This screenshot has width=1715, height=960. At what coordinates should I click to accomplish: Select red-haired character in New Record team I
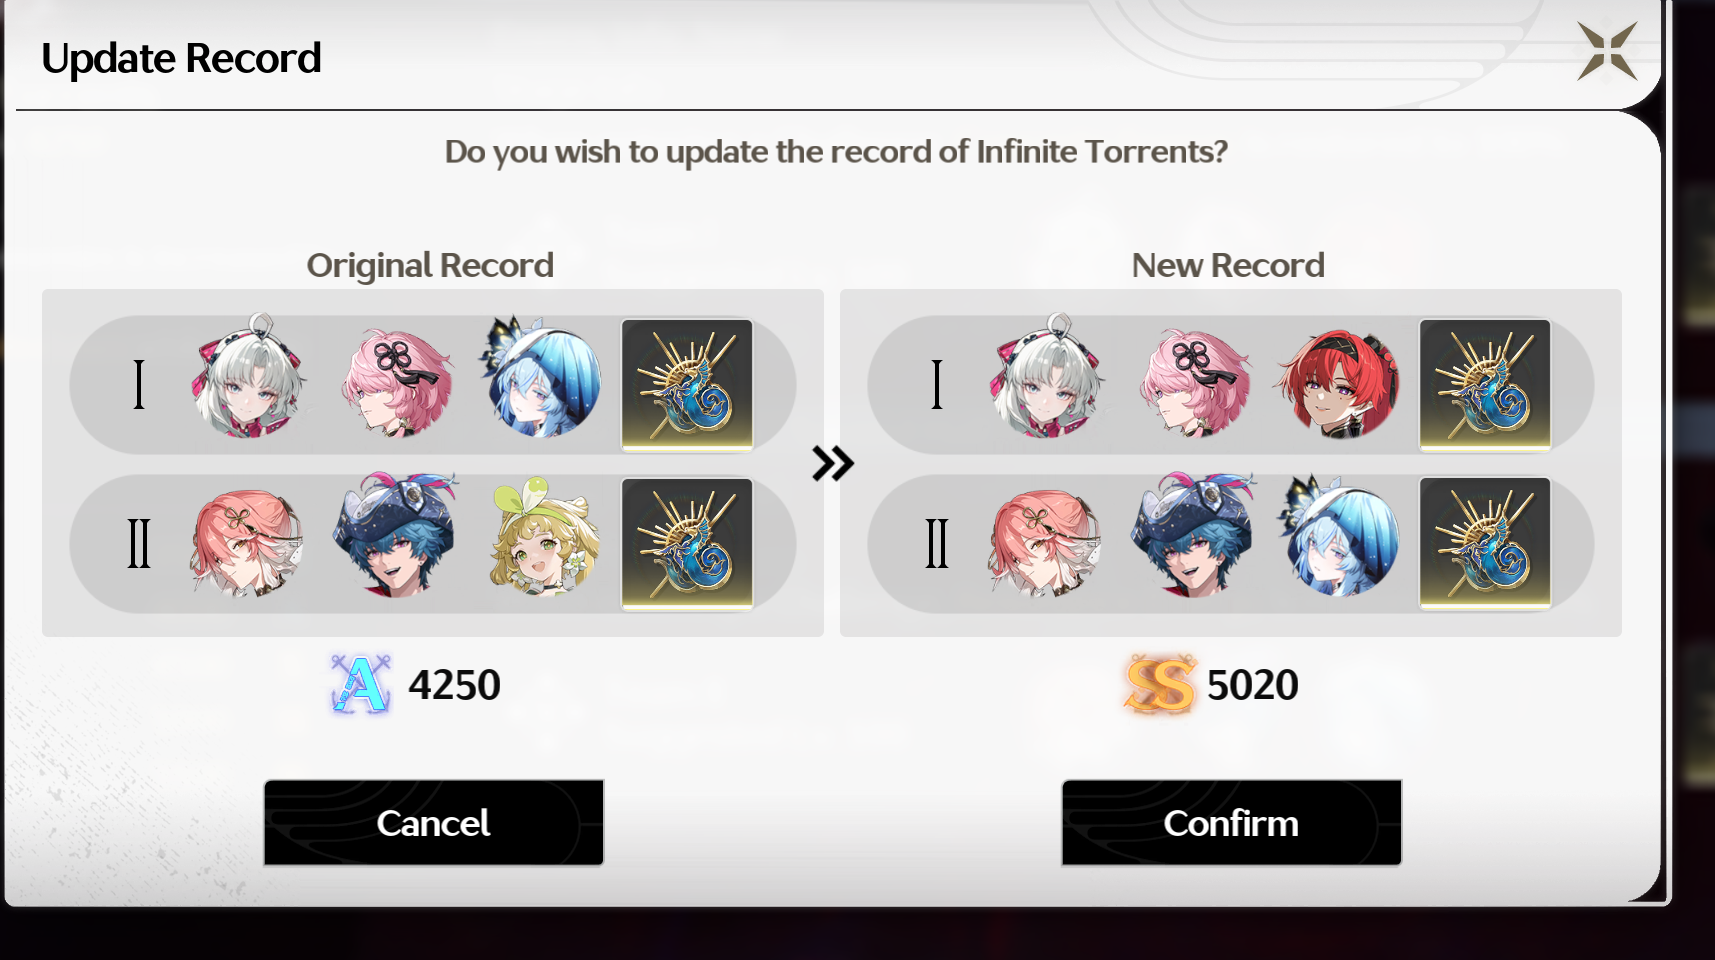[x=1339, y=384]
